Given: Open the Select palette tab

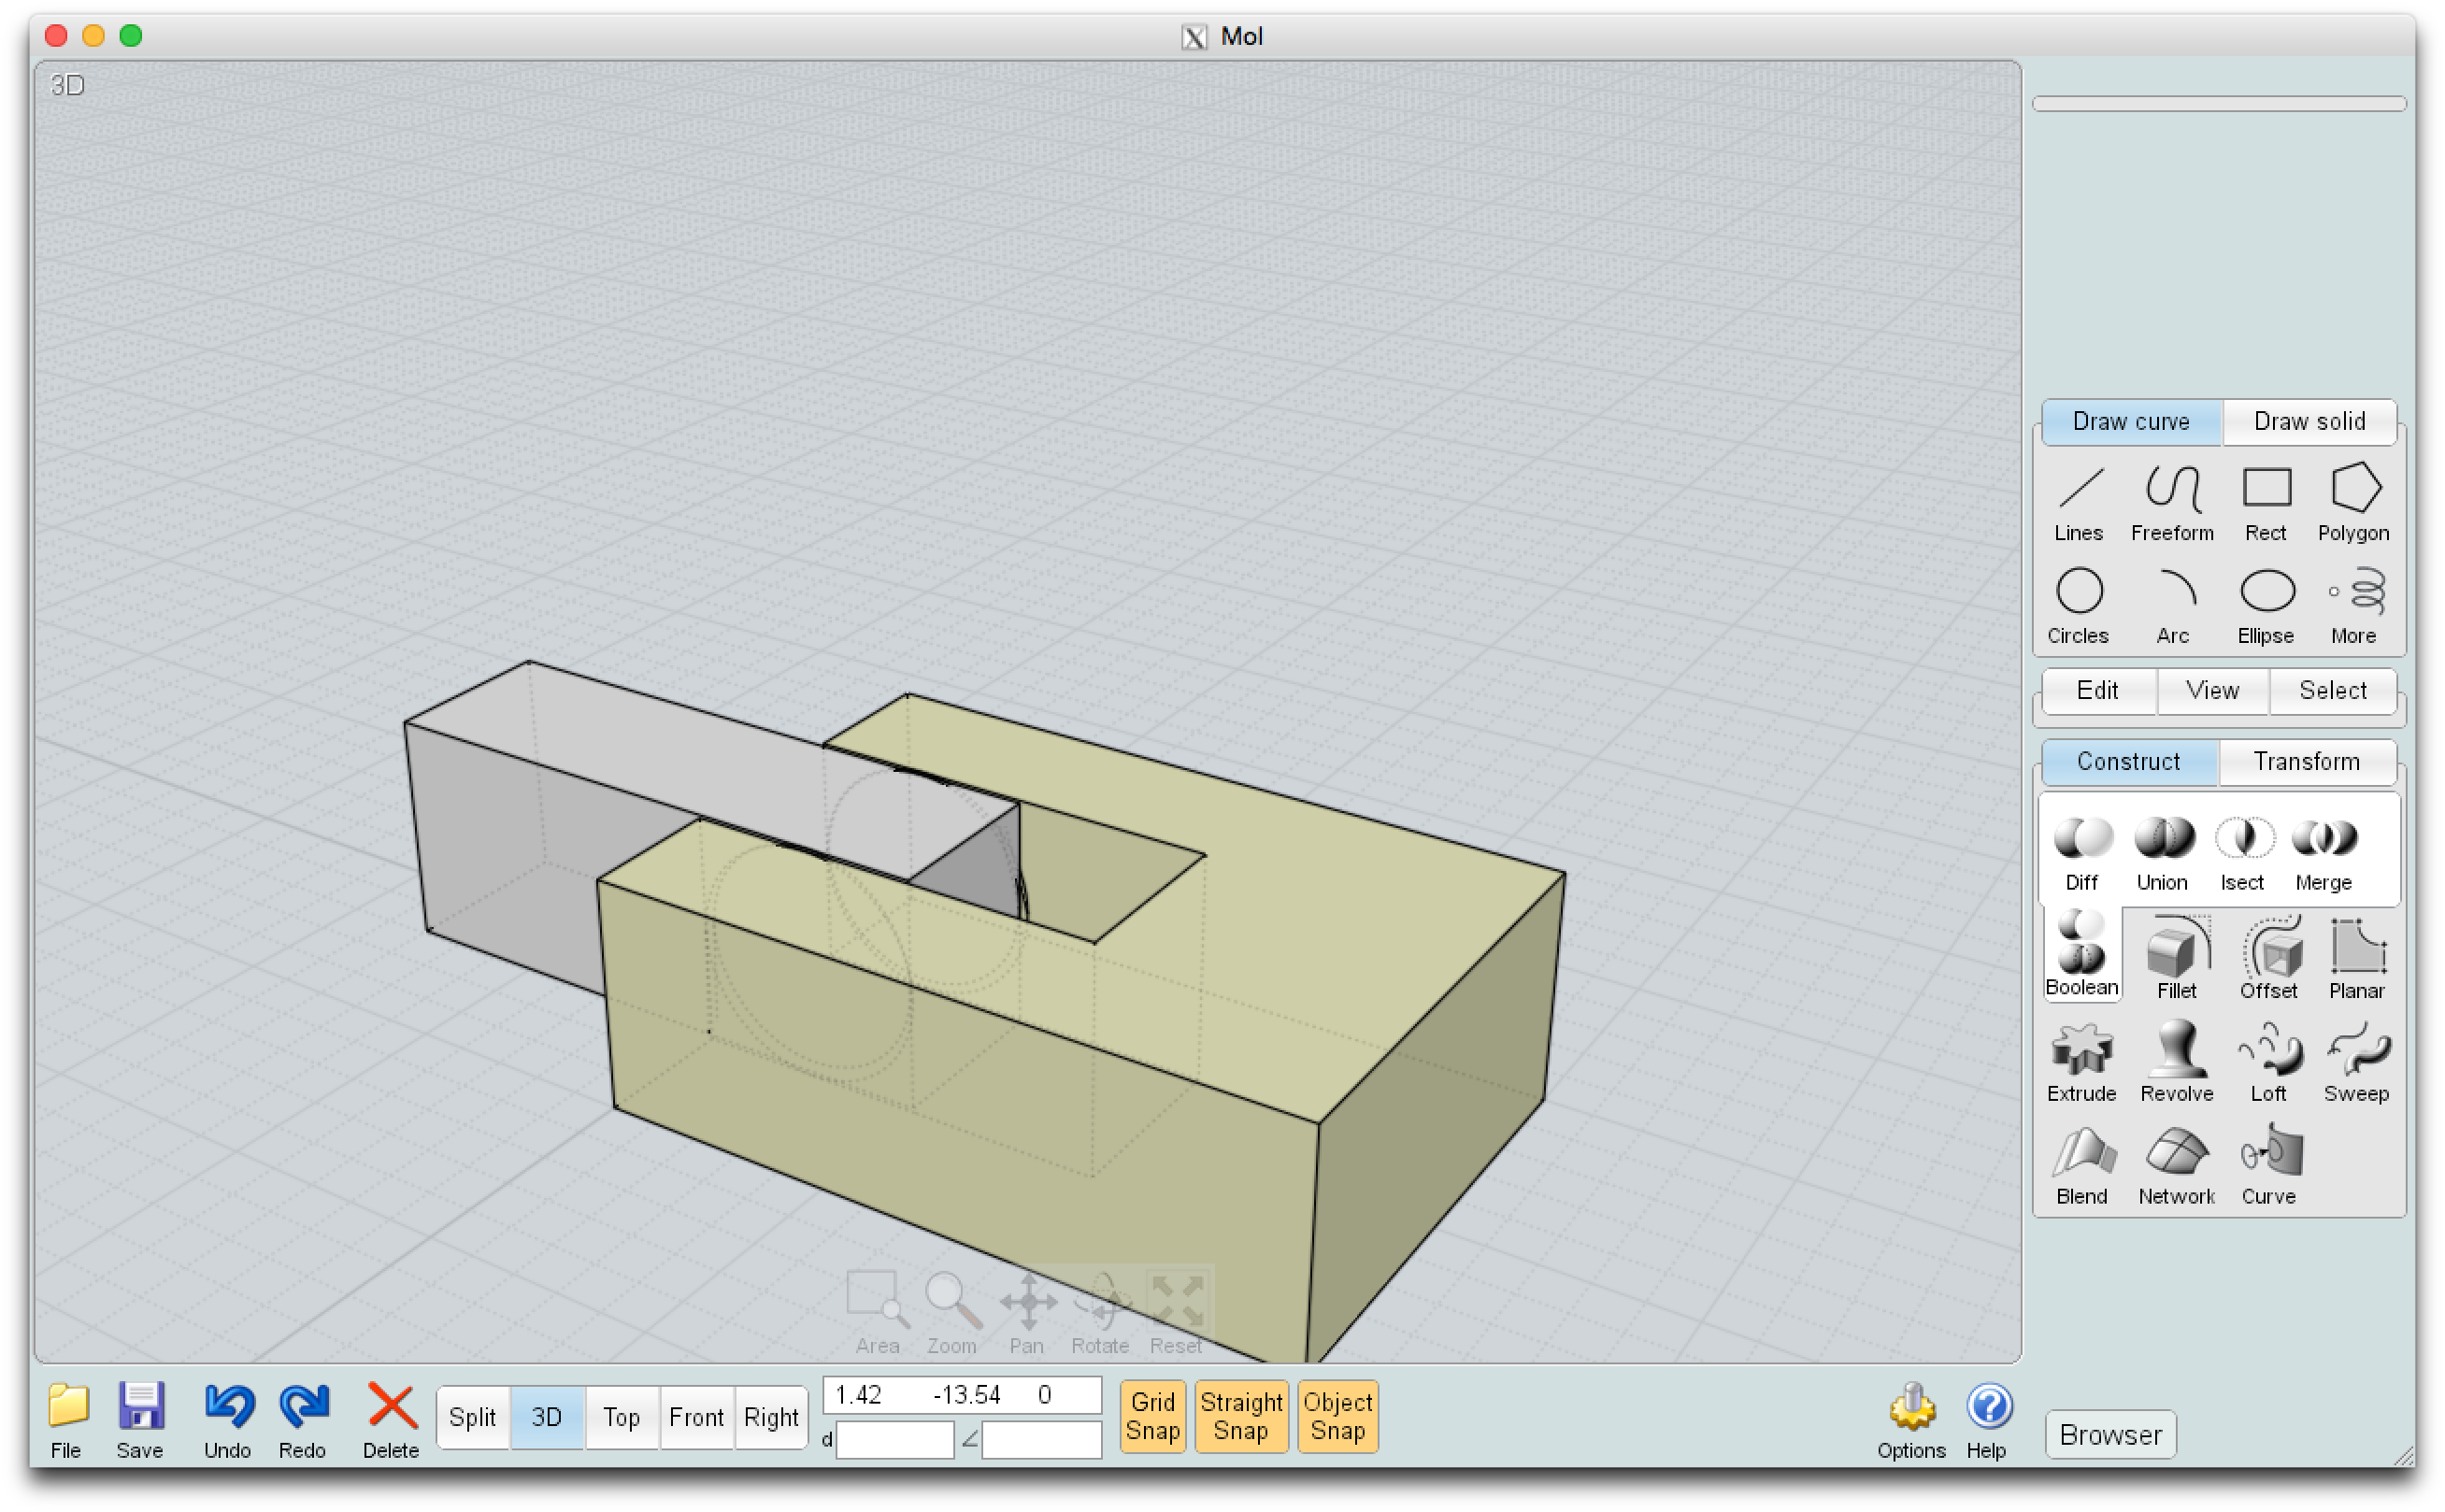Looking at the screenshot, I should (x=2333, y=690).
